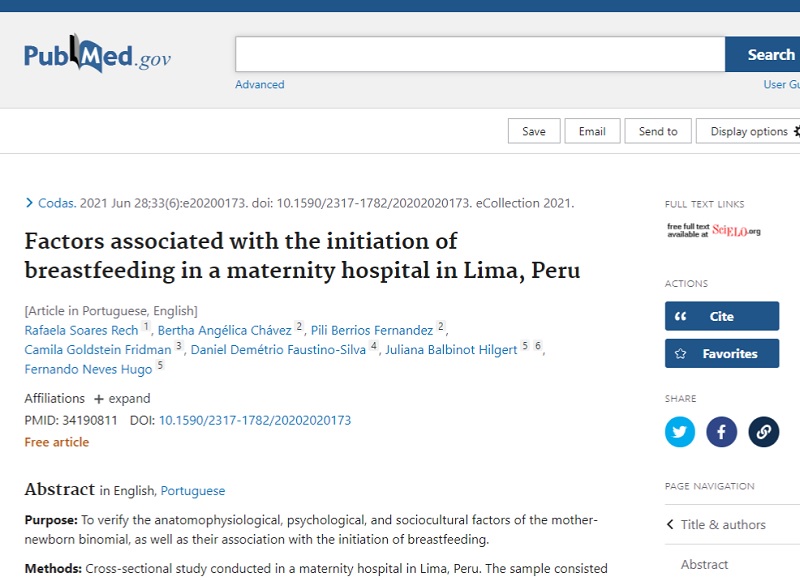Expand the Affiliations list
800x581 pixels.
(x=122, y=399)
